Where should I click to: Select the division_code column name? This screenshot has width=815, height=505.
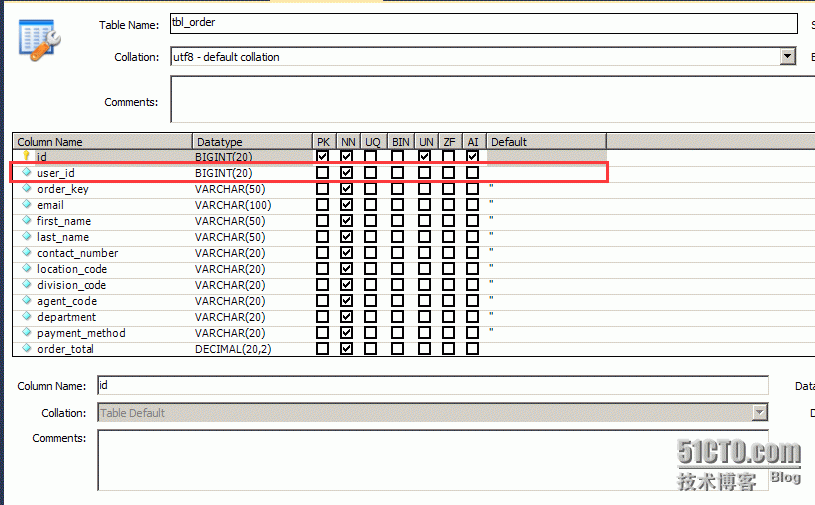pyautogui.click(x=71, y=285)
